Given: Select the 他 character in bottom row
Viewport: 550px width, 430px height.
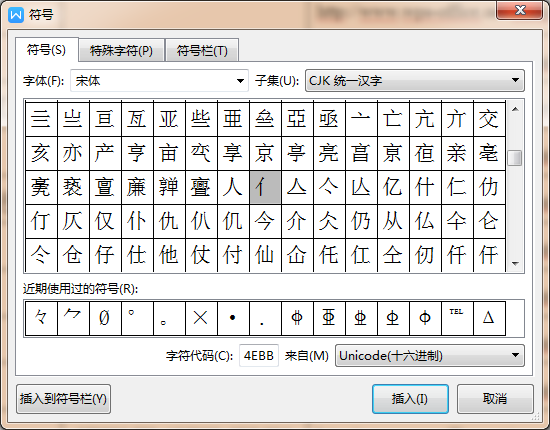Looking at the screenshot, I should click(169, 255).
